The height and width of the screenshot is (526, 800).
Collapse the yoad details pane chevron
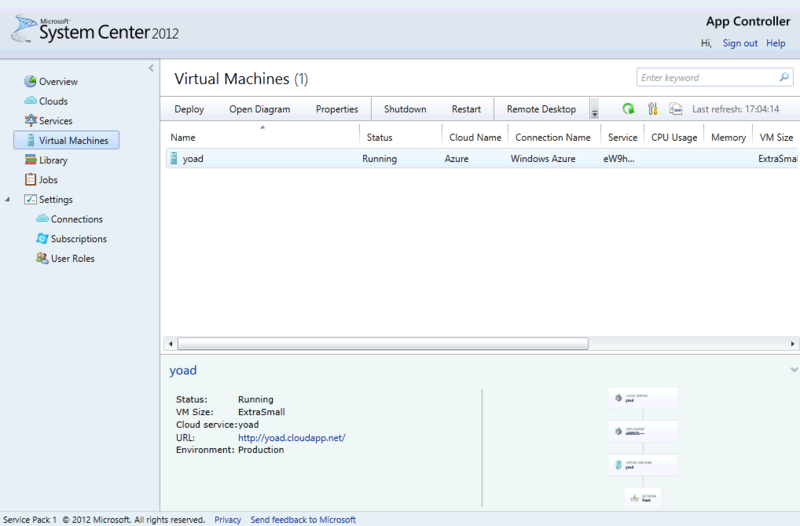point(794,369)
